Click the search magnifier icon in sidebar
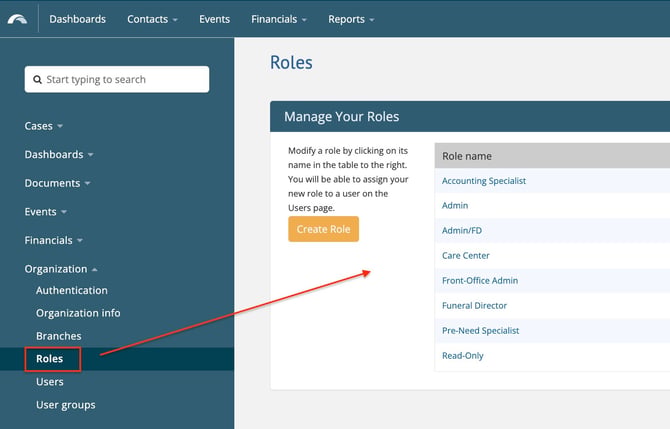This screenshot has width=670, height=429. click(37, 79)
